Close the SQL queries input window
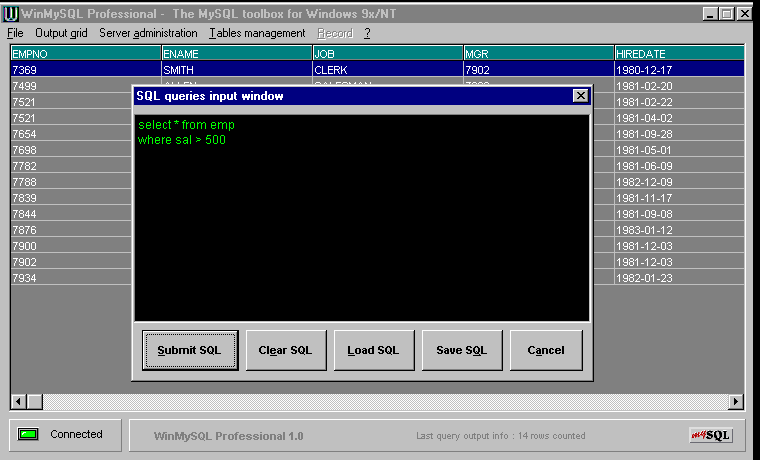 point(580,96)
